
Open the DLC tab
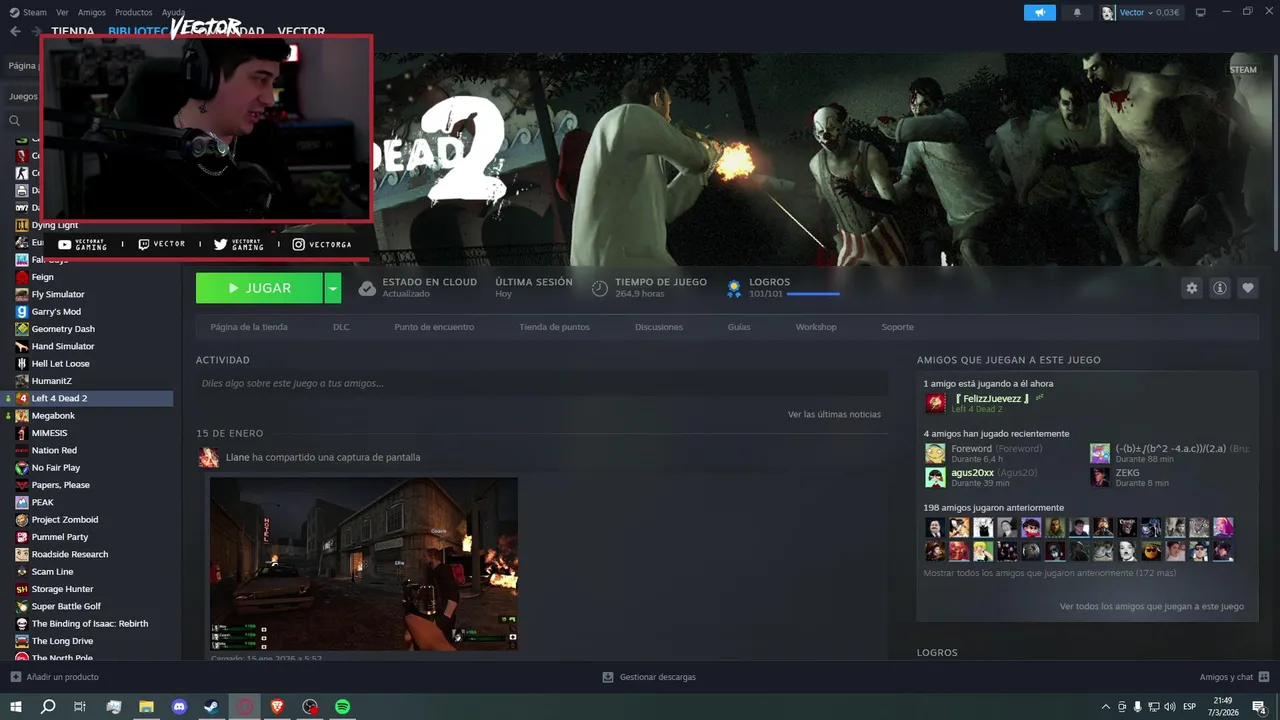pyautogui.click(x=341, y=327)
